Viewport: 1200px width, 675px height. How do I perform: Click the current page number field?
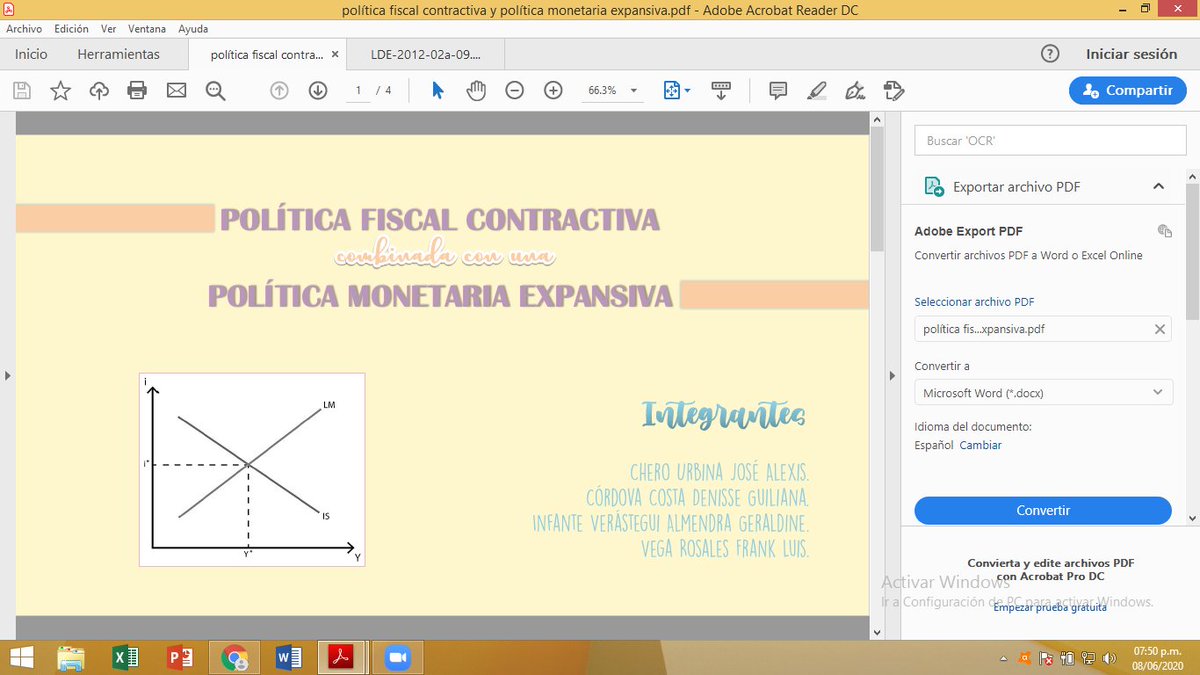coord(357,90)
